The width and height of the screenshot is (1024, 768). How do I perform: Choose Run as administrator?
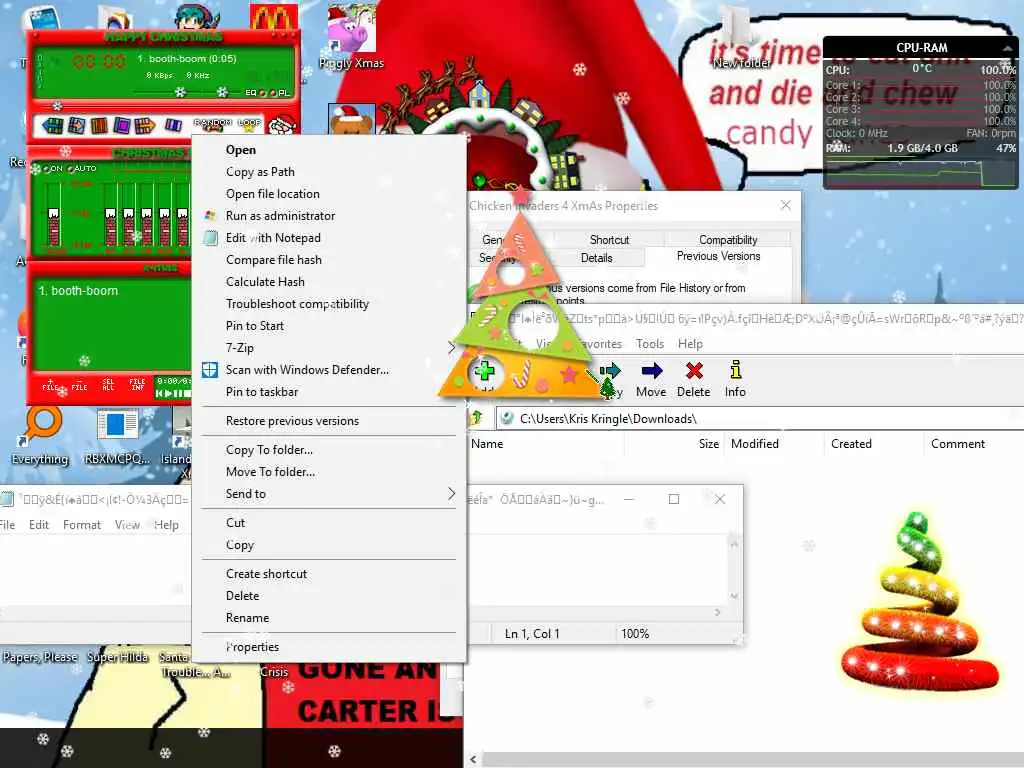coord(328,216)
